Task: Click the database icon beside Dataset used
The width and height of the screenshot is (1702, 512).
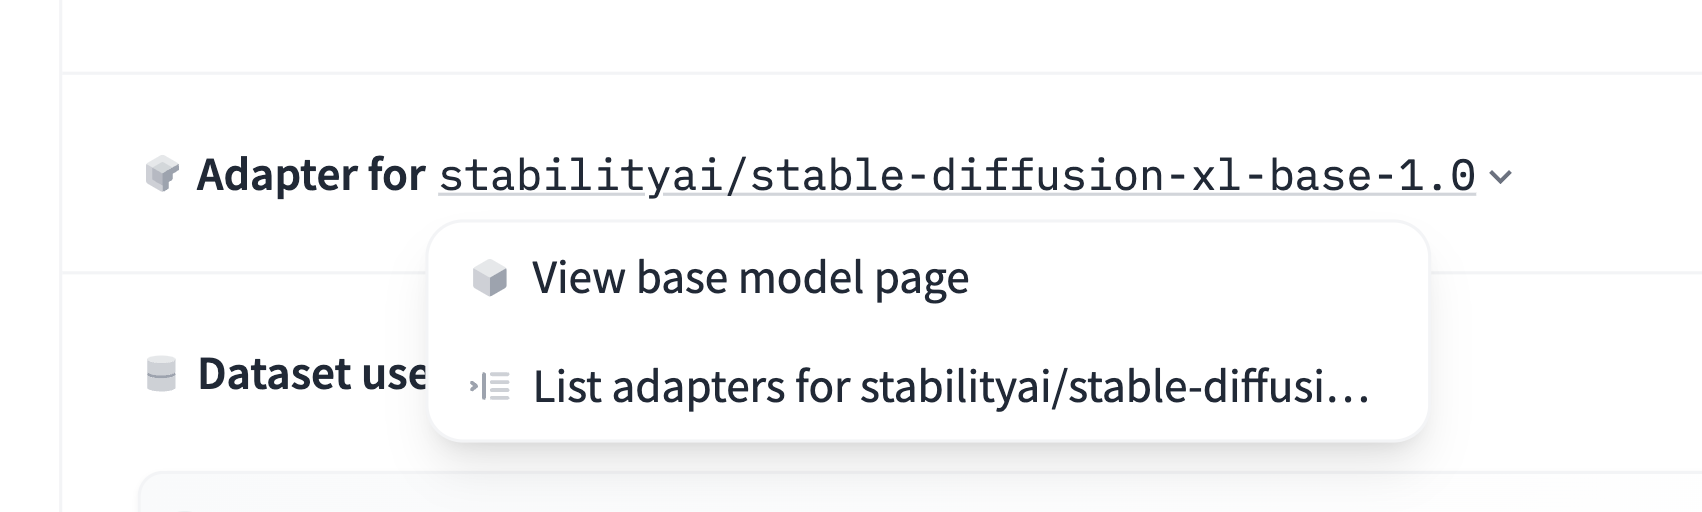Action: click(161, 374)
